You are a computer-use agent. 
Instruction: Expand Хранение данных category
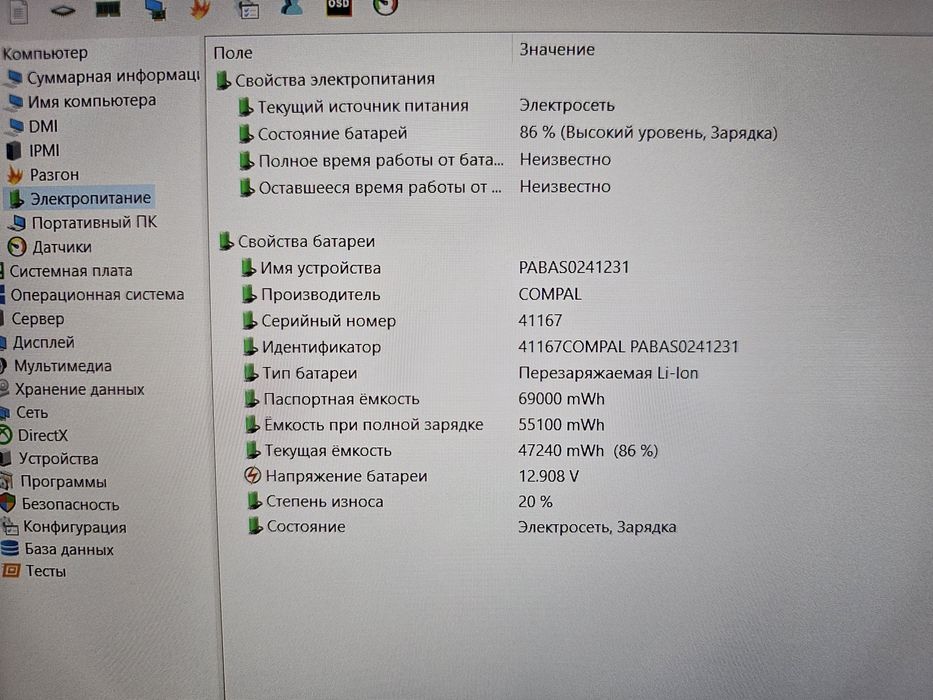click(x=72, y=389)
